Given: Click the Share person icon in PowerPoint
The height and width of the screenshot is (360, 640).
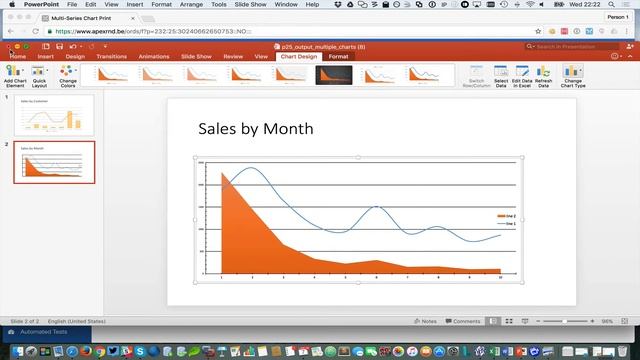Looking at the screenshot, I should pyautogui.click(x=630, y=47).
